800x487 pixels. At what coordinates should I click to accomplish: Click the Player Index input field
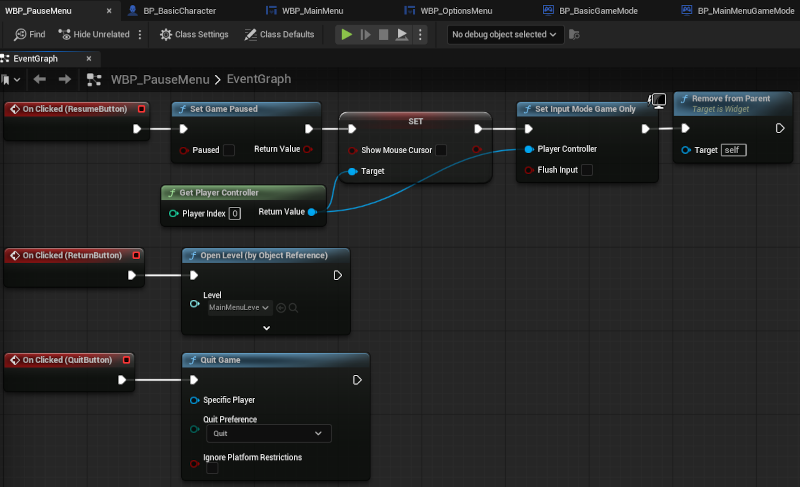tap(235, 213)
